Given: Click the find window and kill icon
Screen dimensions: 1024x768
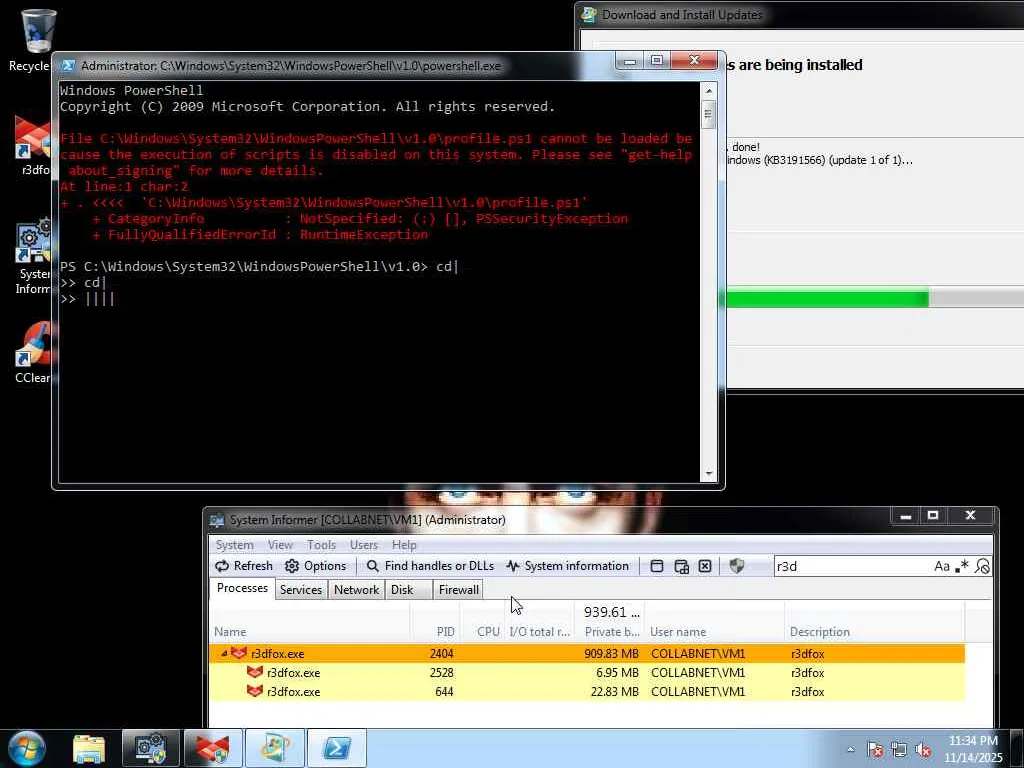Looking at the screenshot, I should [x=705, y=566].
